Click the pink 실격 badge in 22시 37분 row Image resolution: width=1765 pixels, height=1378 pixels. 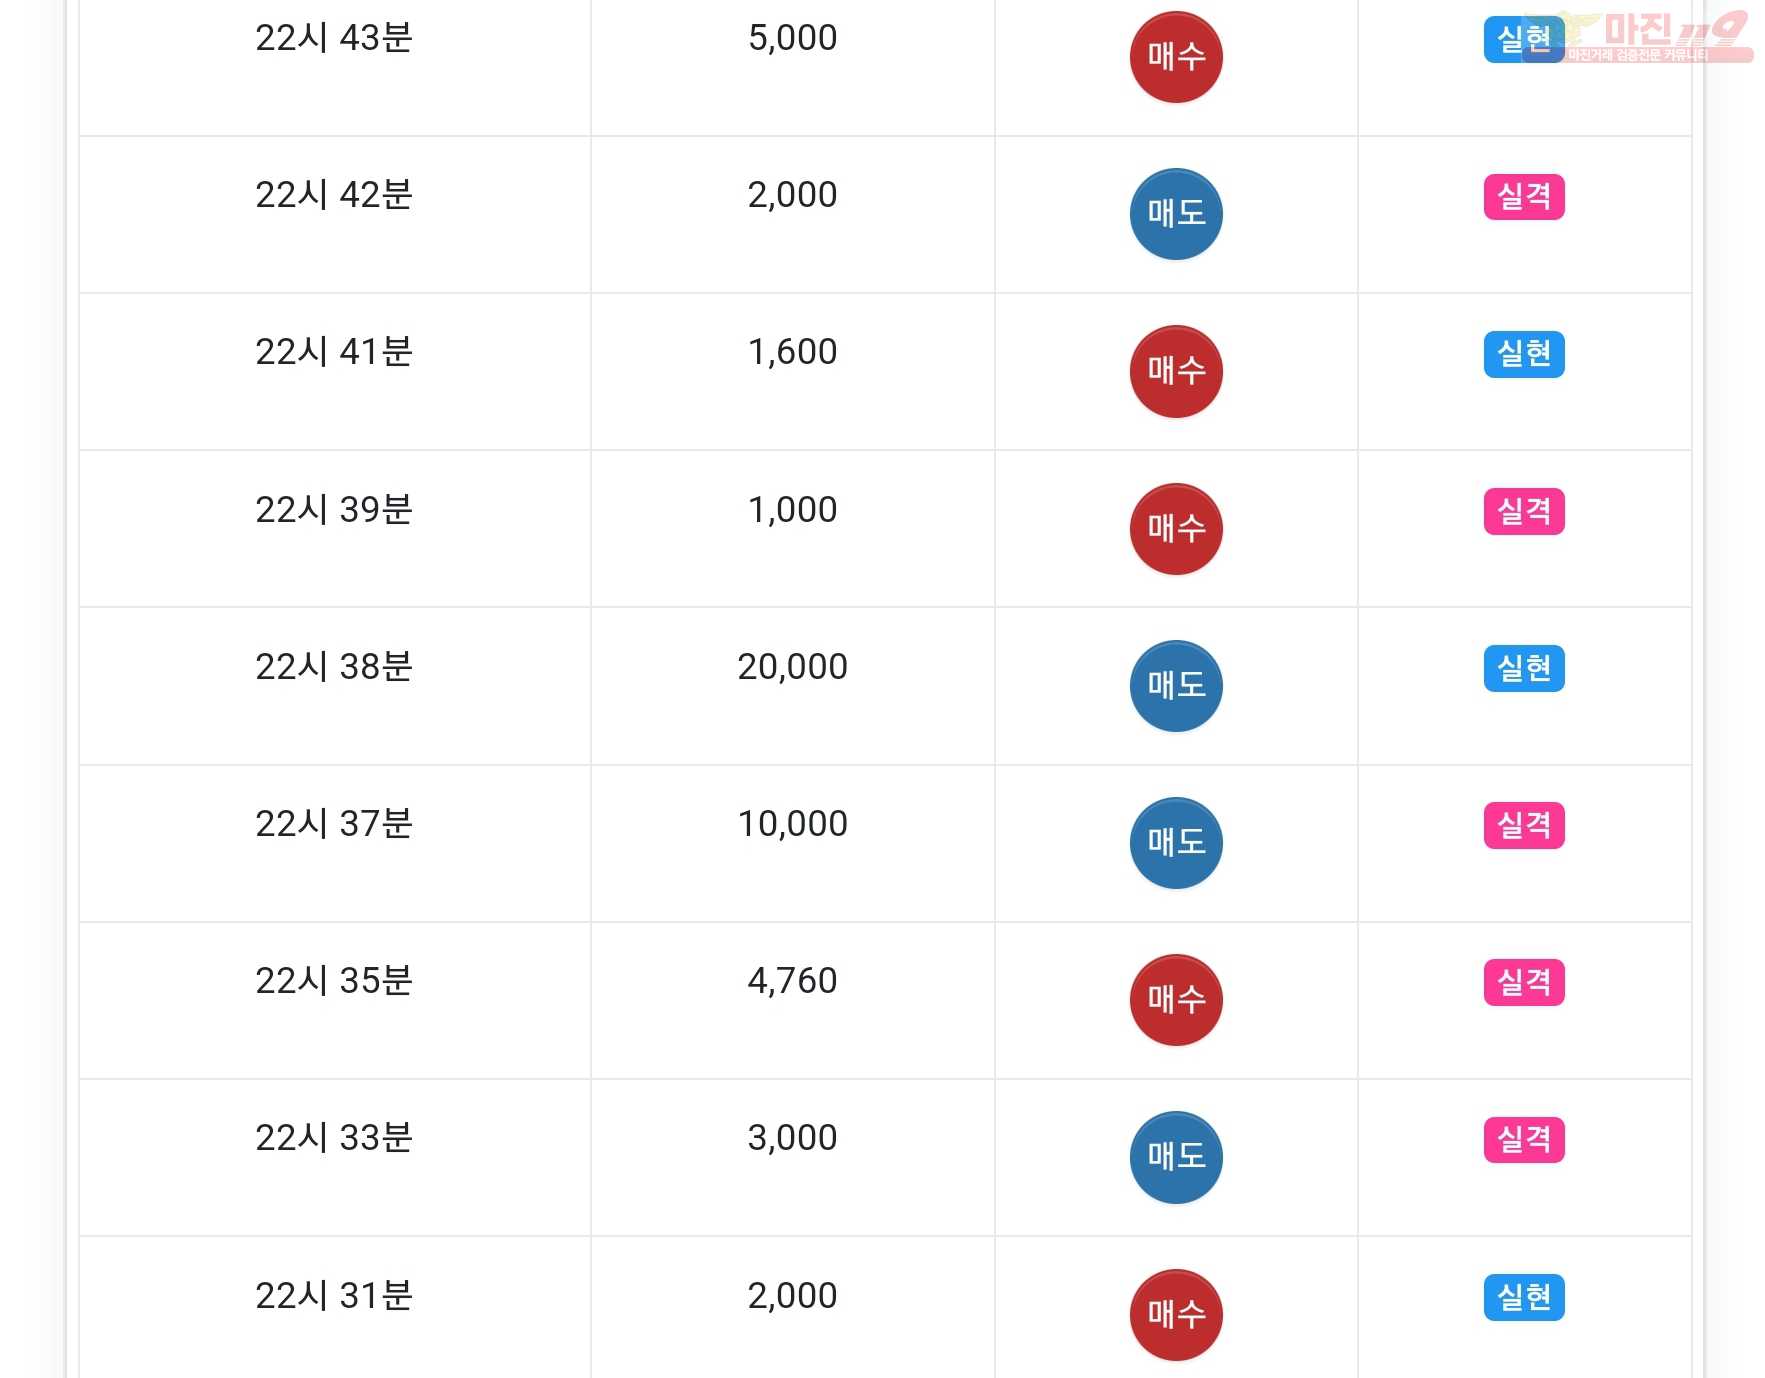1524,825
